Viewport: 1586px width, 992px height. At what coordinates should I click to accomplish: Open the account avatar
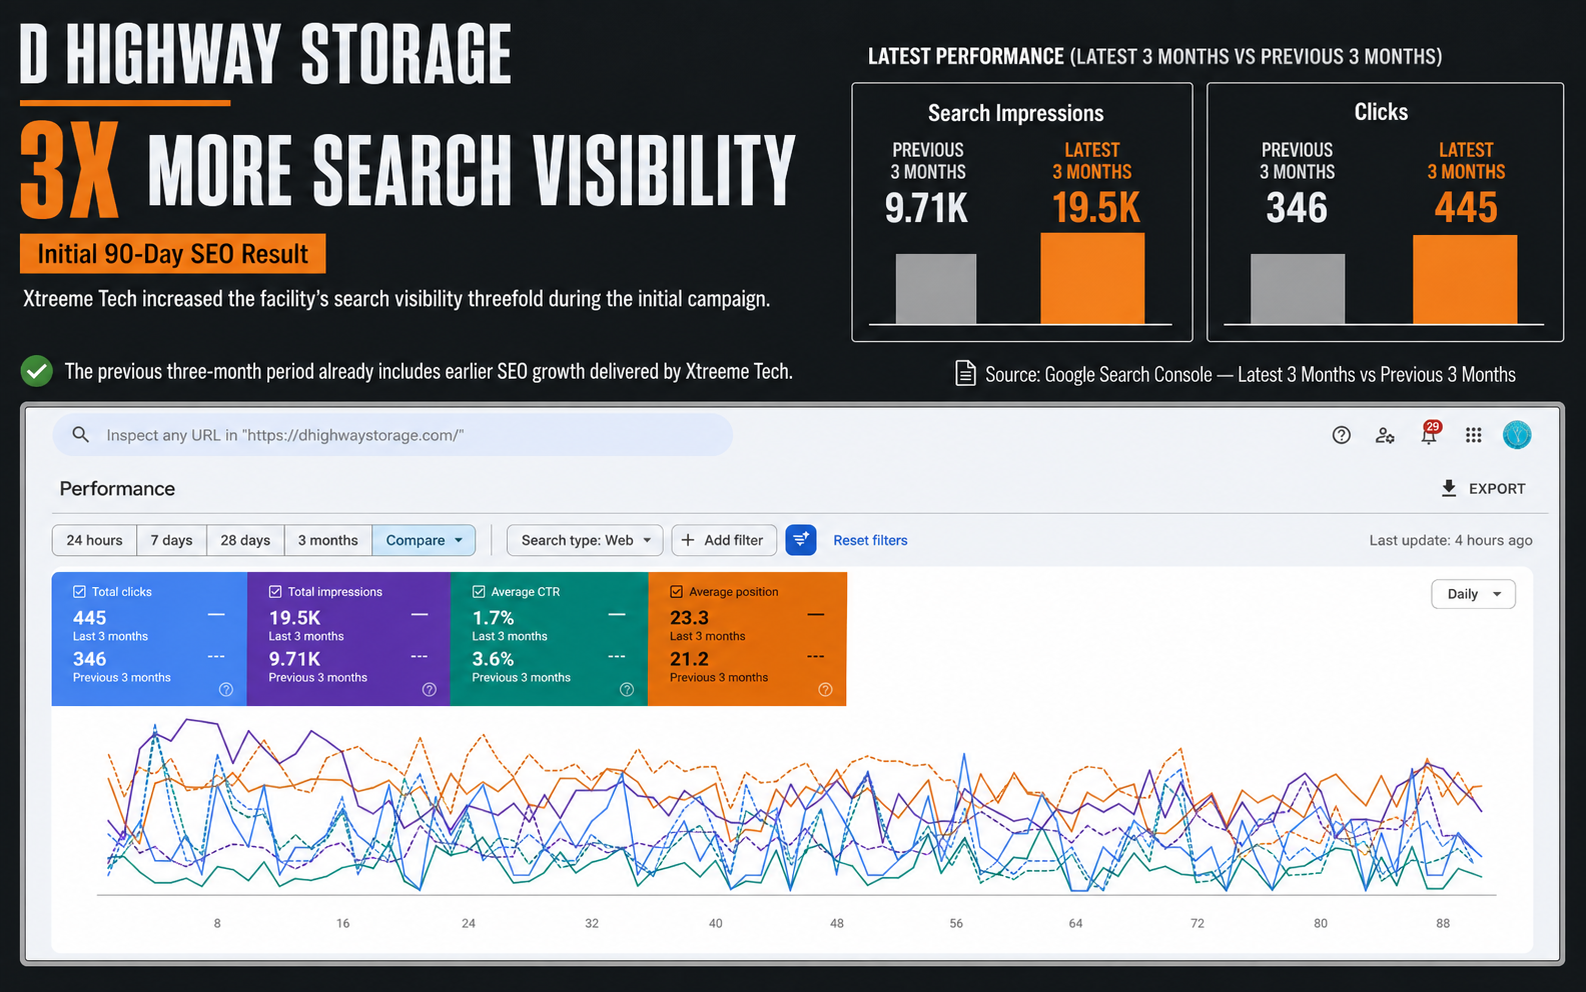pyautogui.click(x=1517, y=435)
